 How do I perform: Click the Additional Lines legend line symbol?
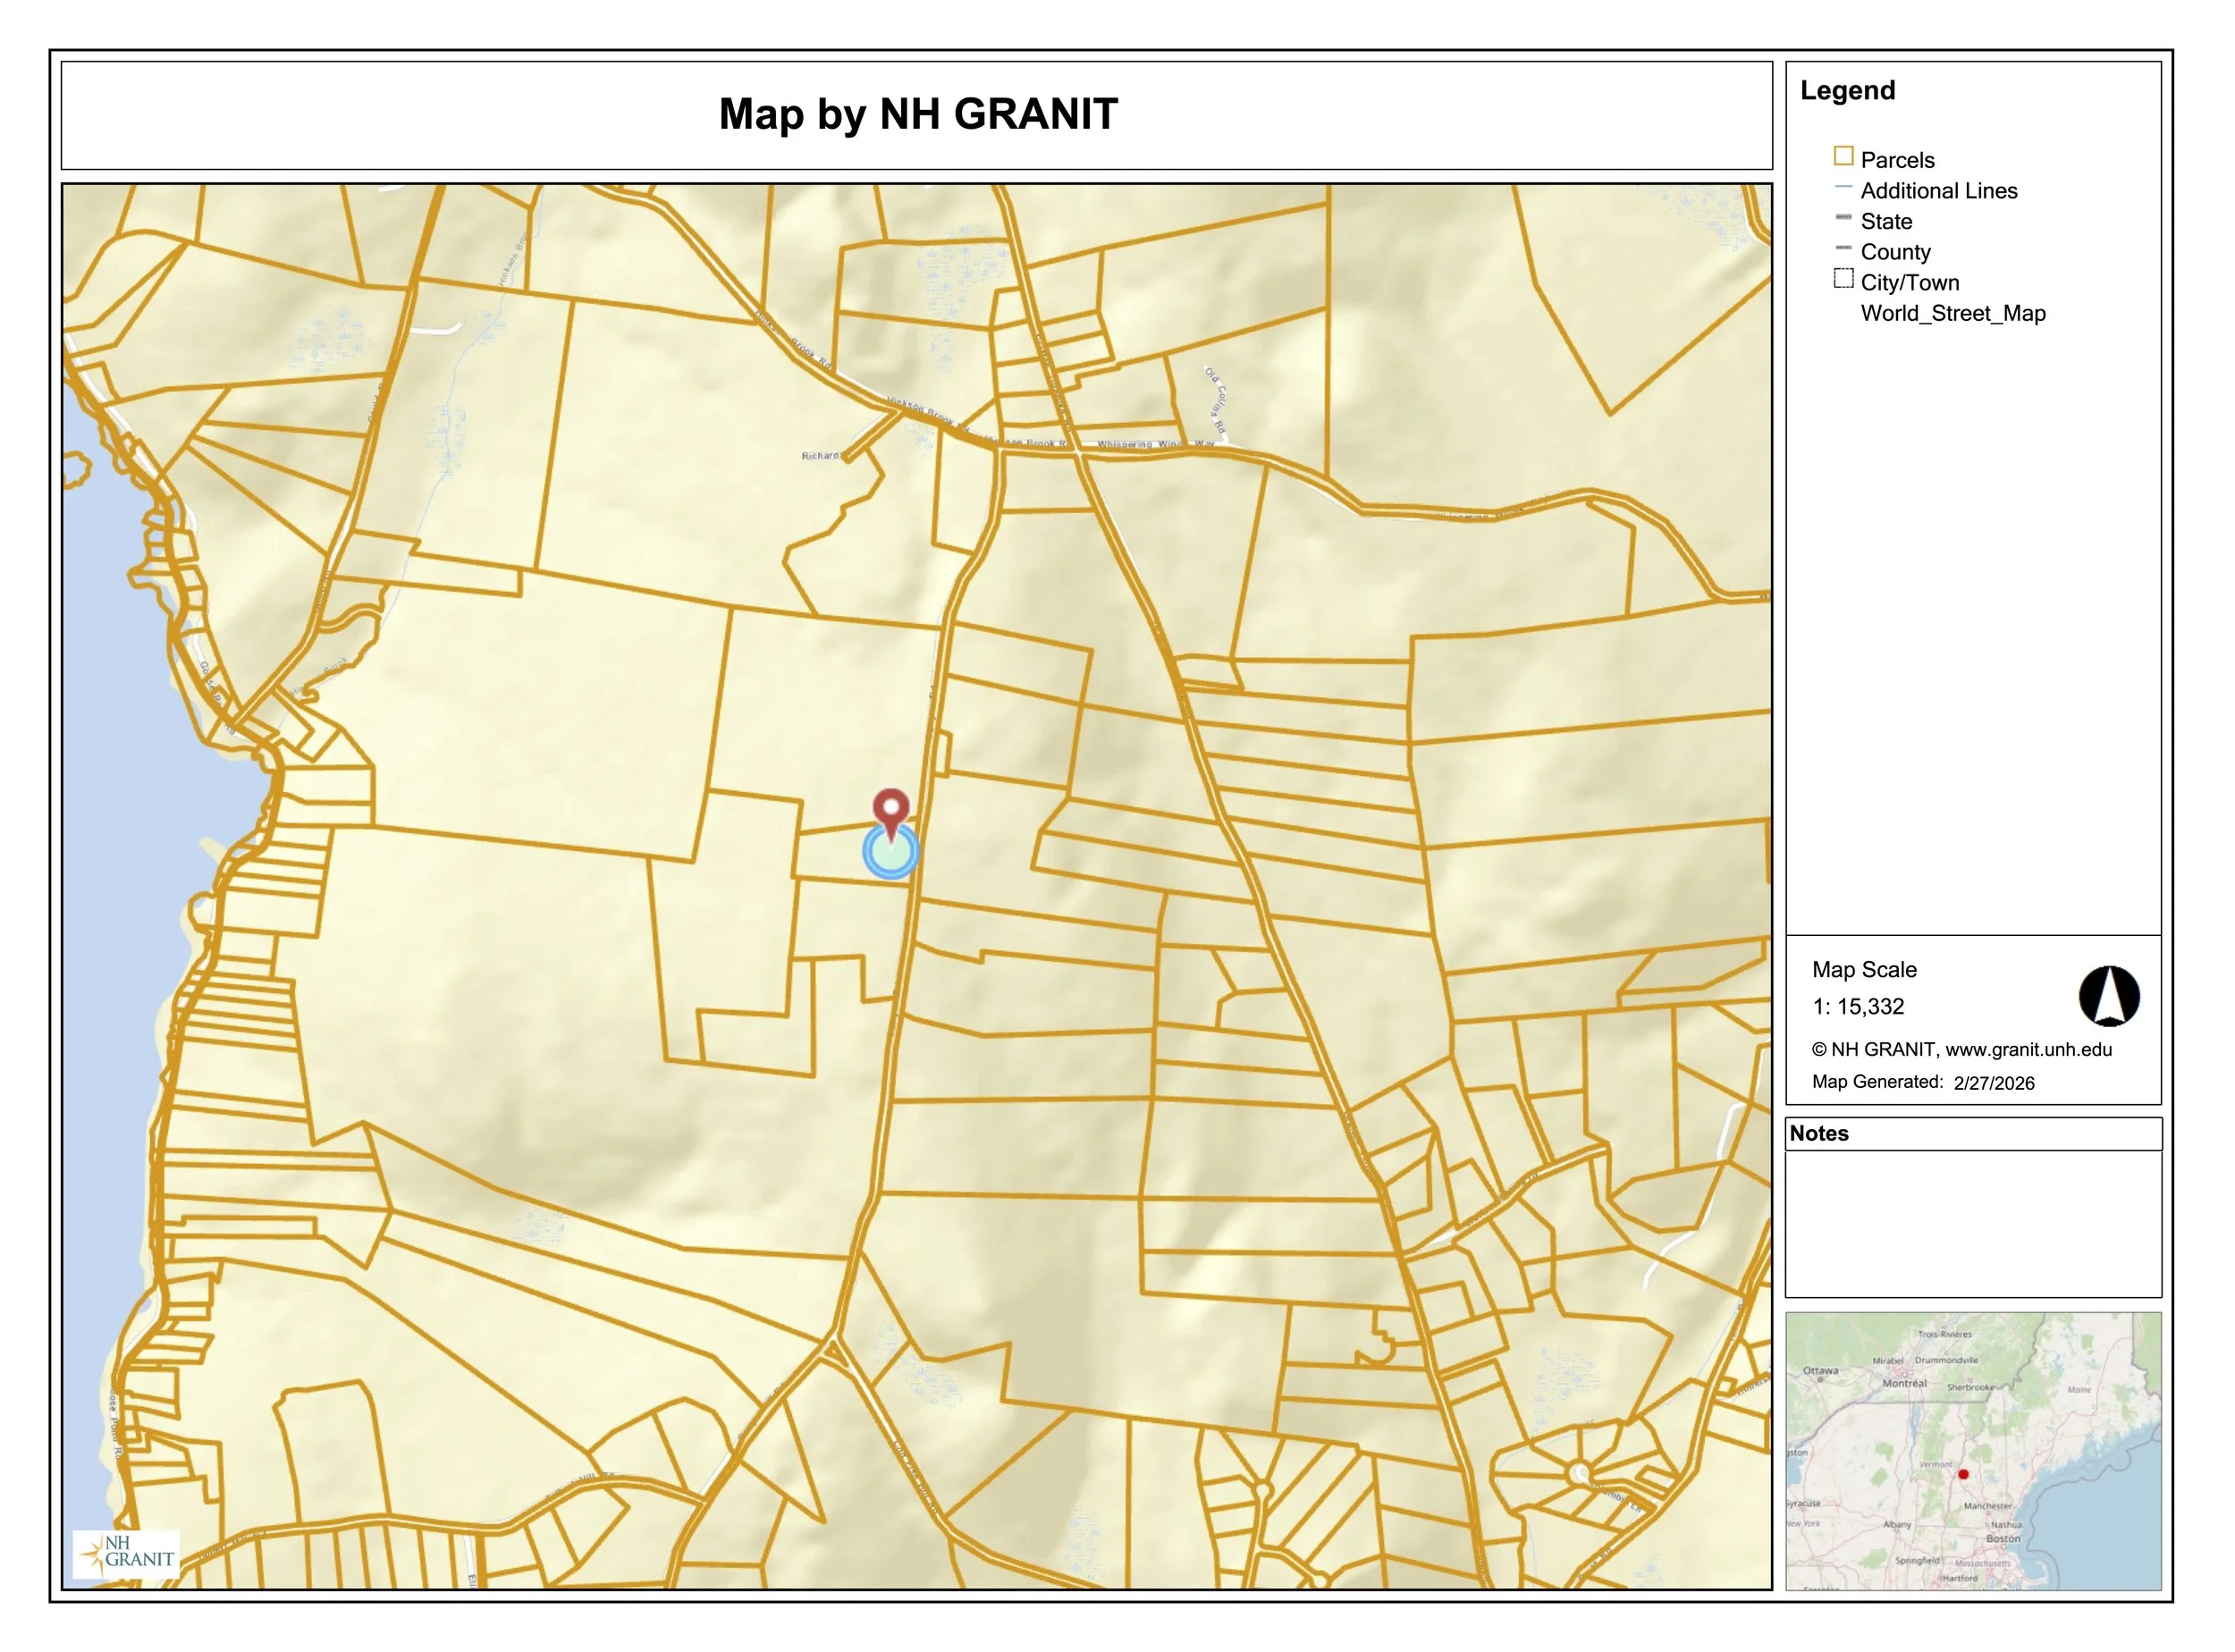[1843, 188]
